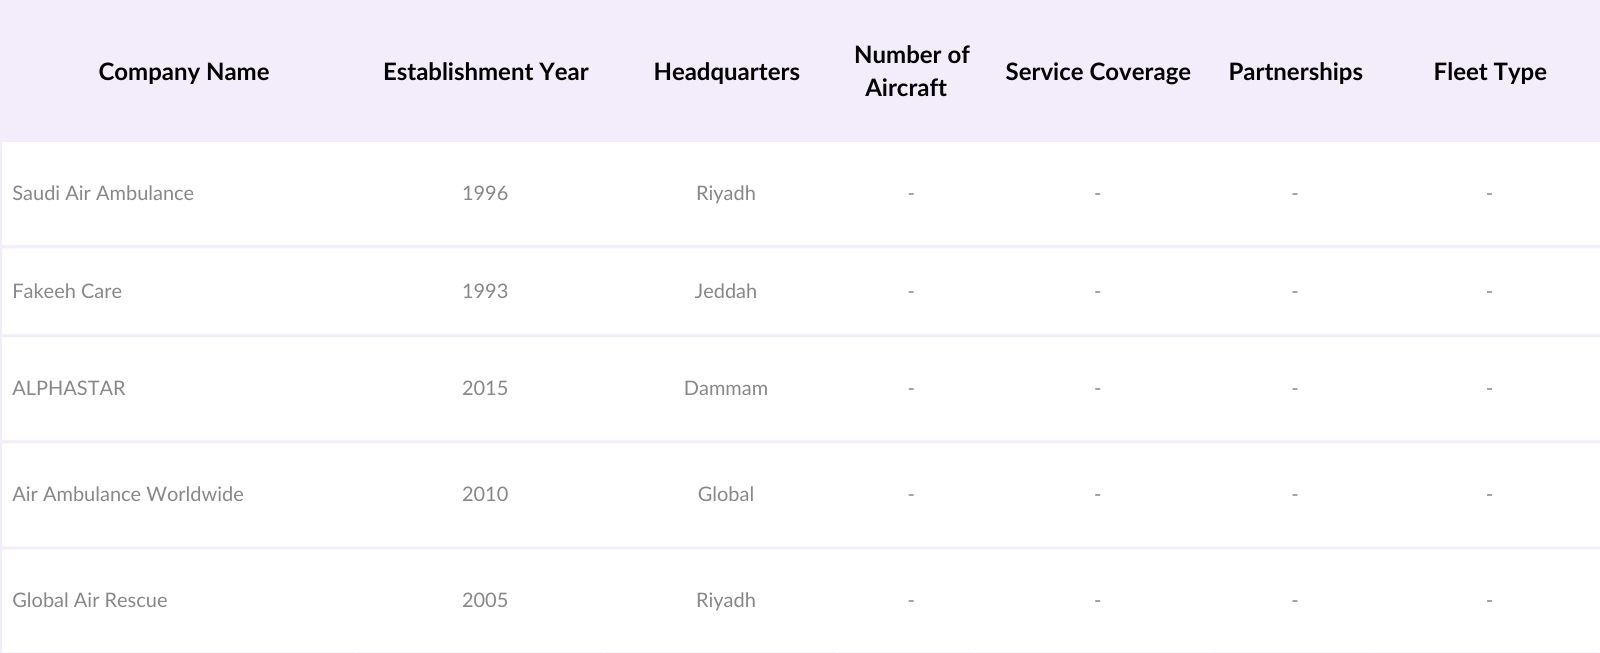
Task: Click the Fakeeh Care company name
Action: click(x=67, y=291)
